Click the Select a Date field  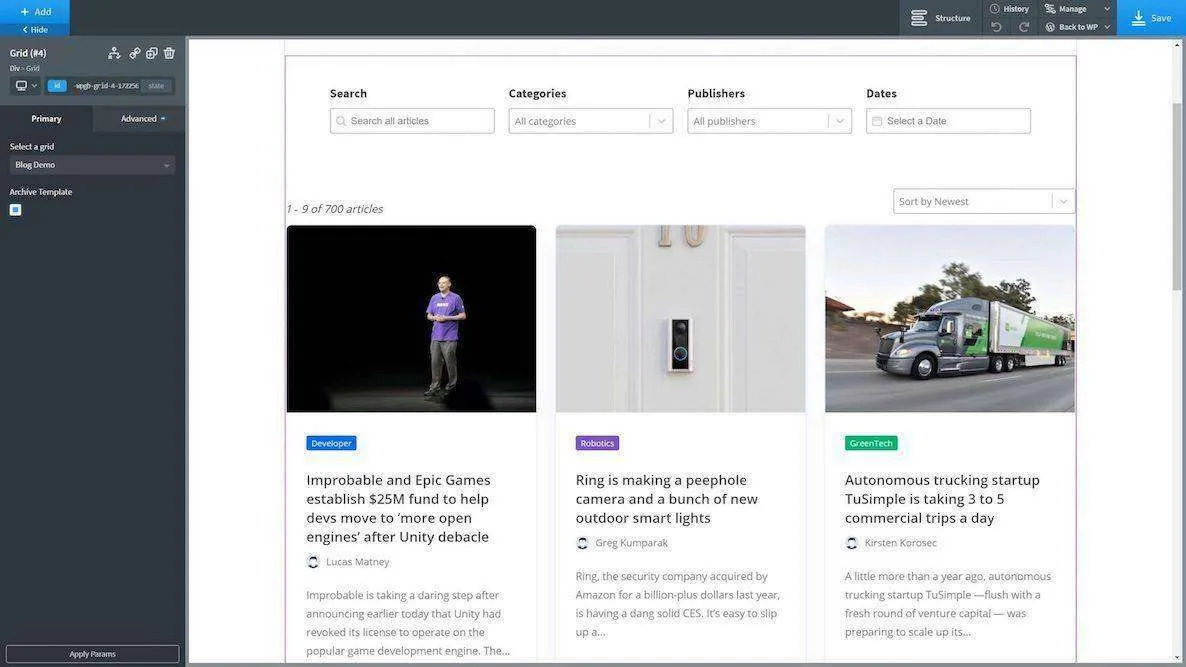[x=948, y=121]
